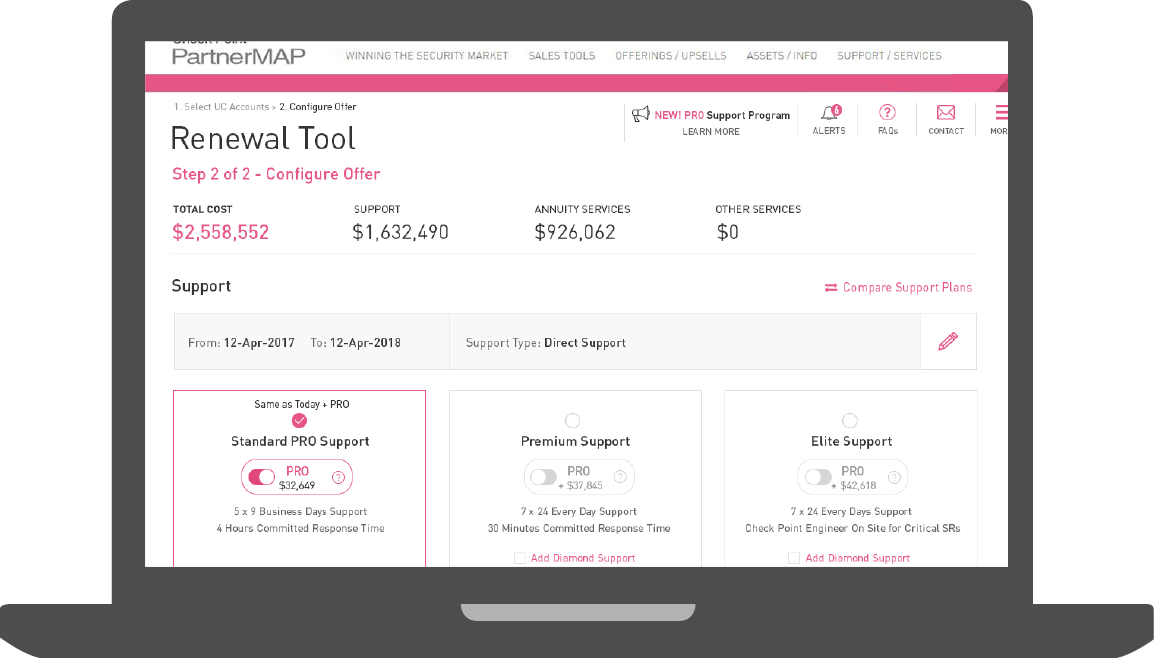Click the Other Services $0 value
The image size is (1154, 658).
(x=728, y=233)
